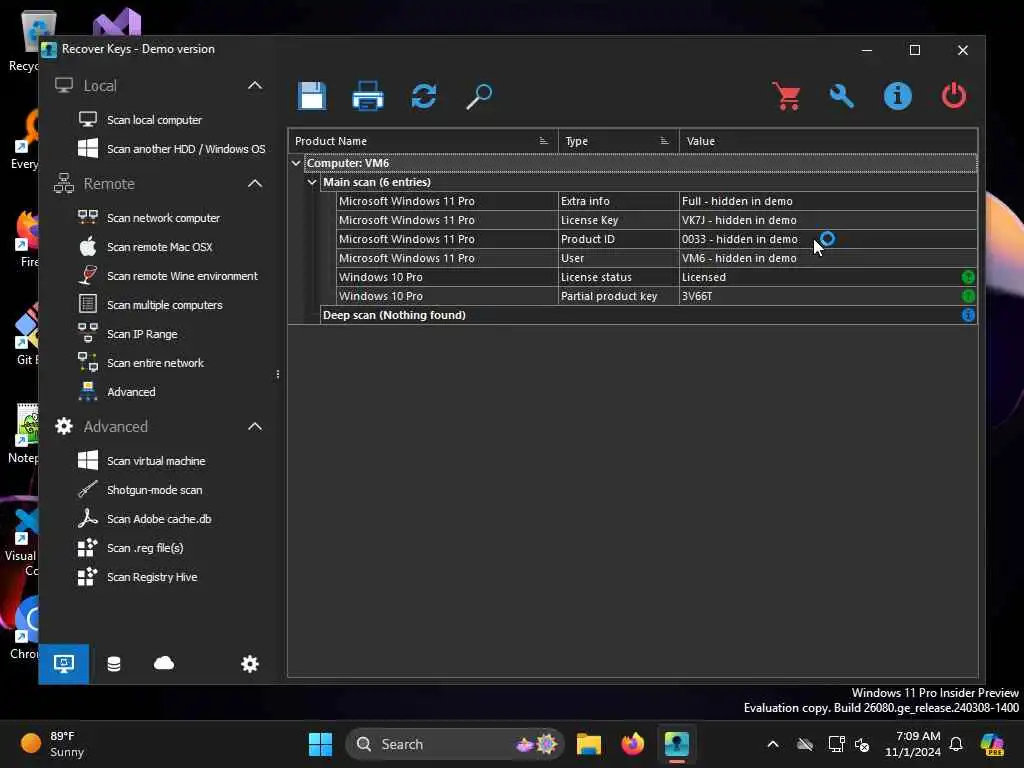Viewport: 1024px width, 768px height.
Task: Collapse the Computer: VM6 tree node
Action: 296,163
